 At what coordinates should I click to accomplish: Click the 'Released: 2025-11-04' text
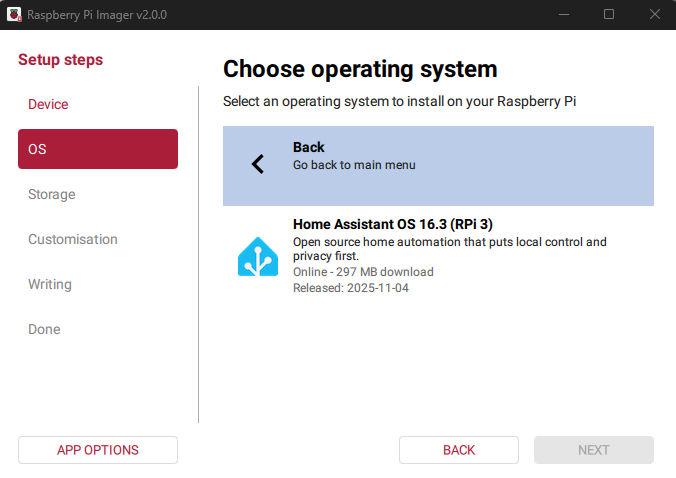click(350, 288)
